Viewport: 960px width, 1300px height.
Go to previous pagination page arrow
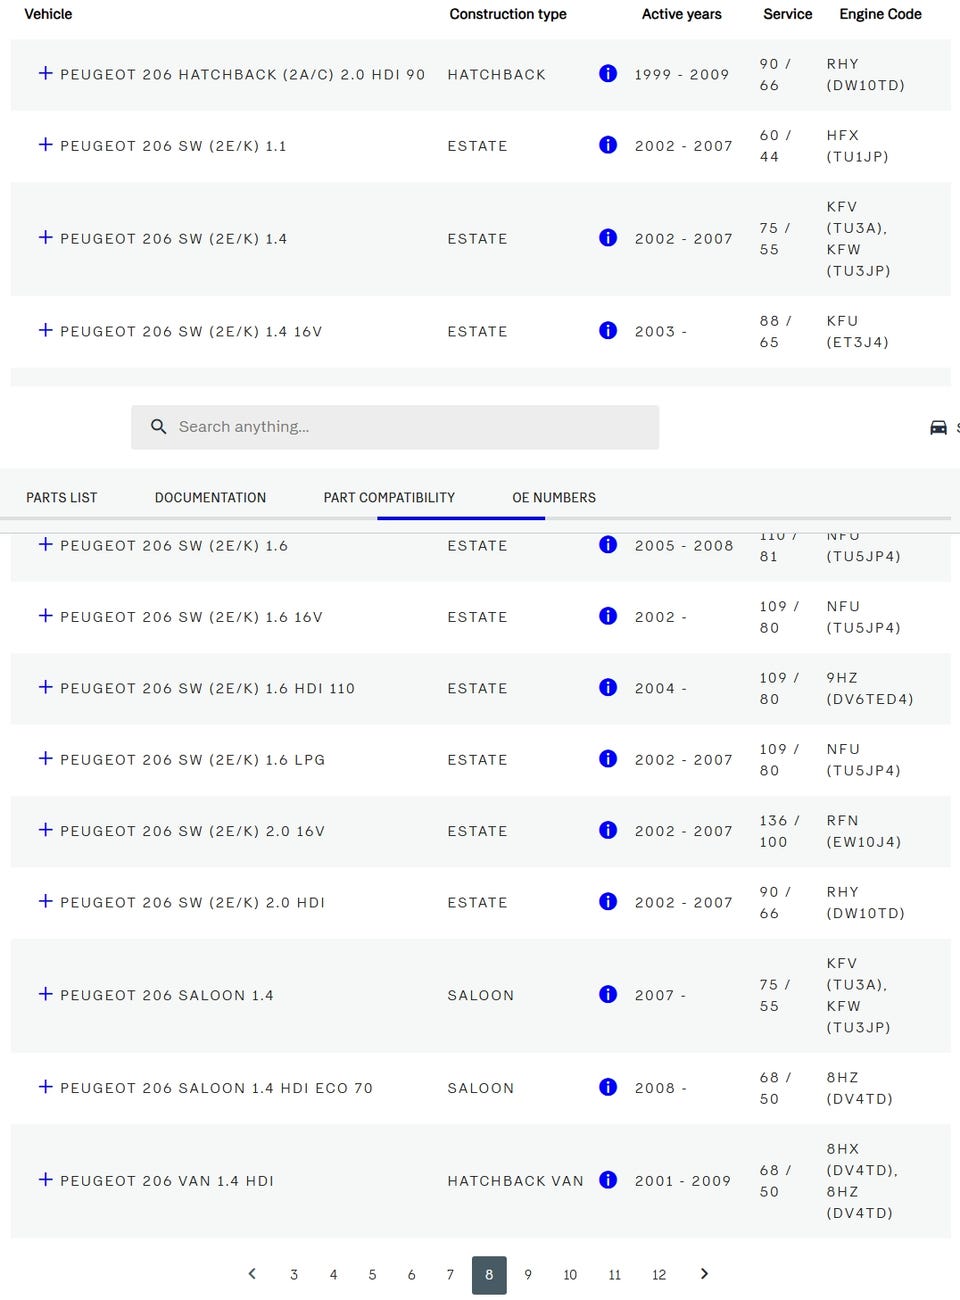pos(252,1274)
